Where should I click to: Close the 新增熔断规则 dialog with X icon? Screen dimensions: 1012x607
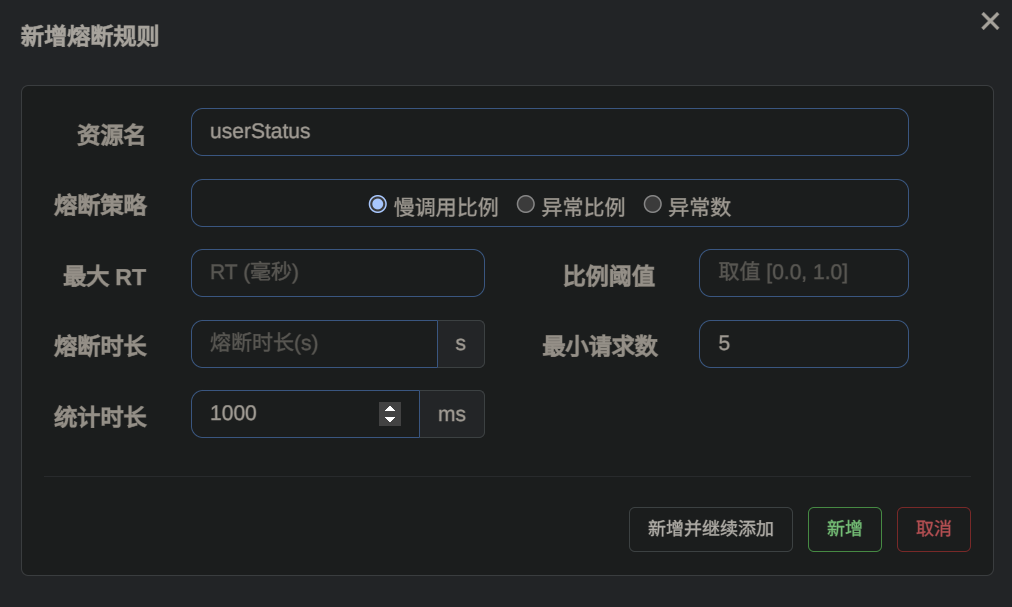tap(989, 21)
